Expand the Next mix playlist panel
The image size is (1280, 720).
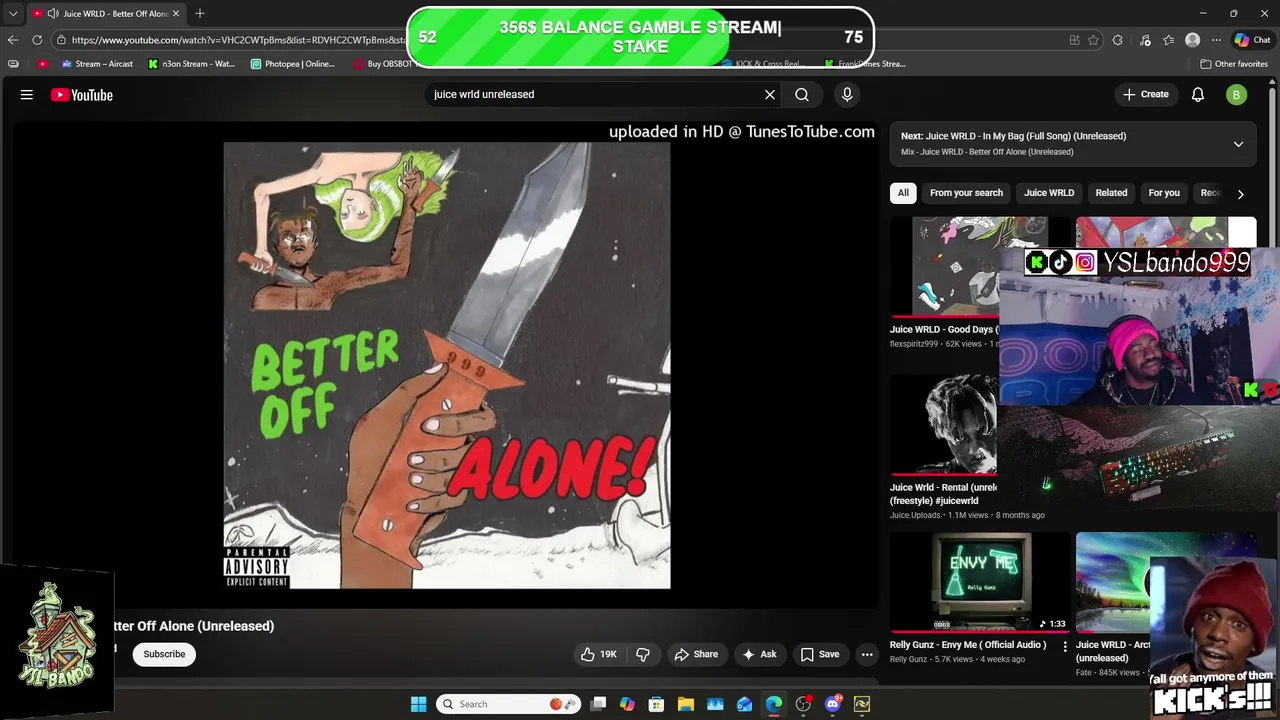1238,144
